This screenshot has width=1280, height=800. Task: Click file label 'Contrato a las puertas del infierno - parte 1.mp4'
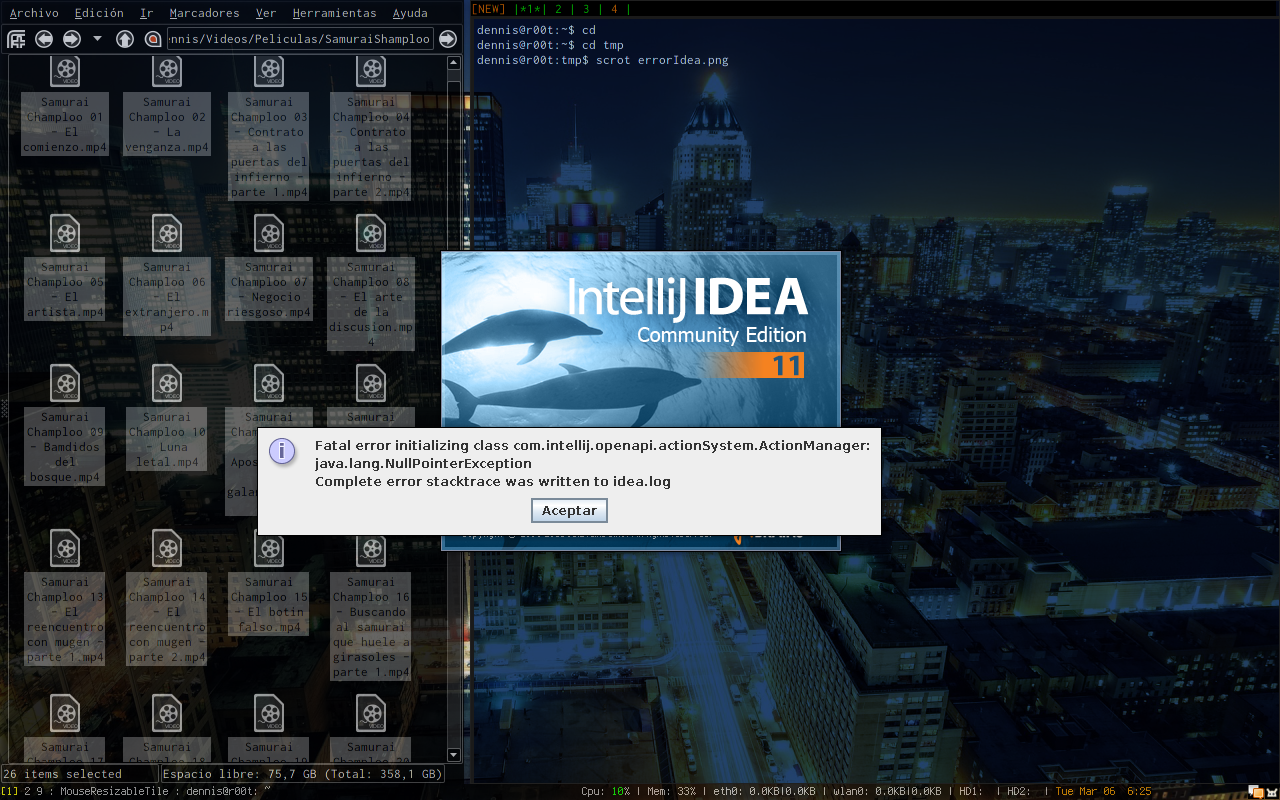tap(269, 146)
